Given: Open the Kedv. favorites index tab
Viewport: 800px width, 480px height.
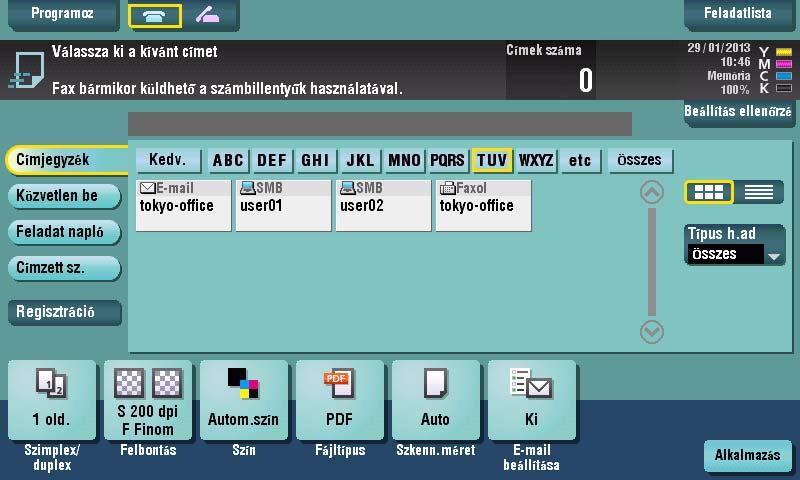Looking at the screenshot, I should tap(168, 160).
